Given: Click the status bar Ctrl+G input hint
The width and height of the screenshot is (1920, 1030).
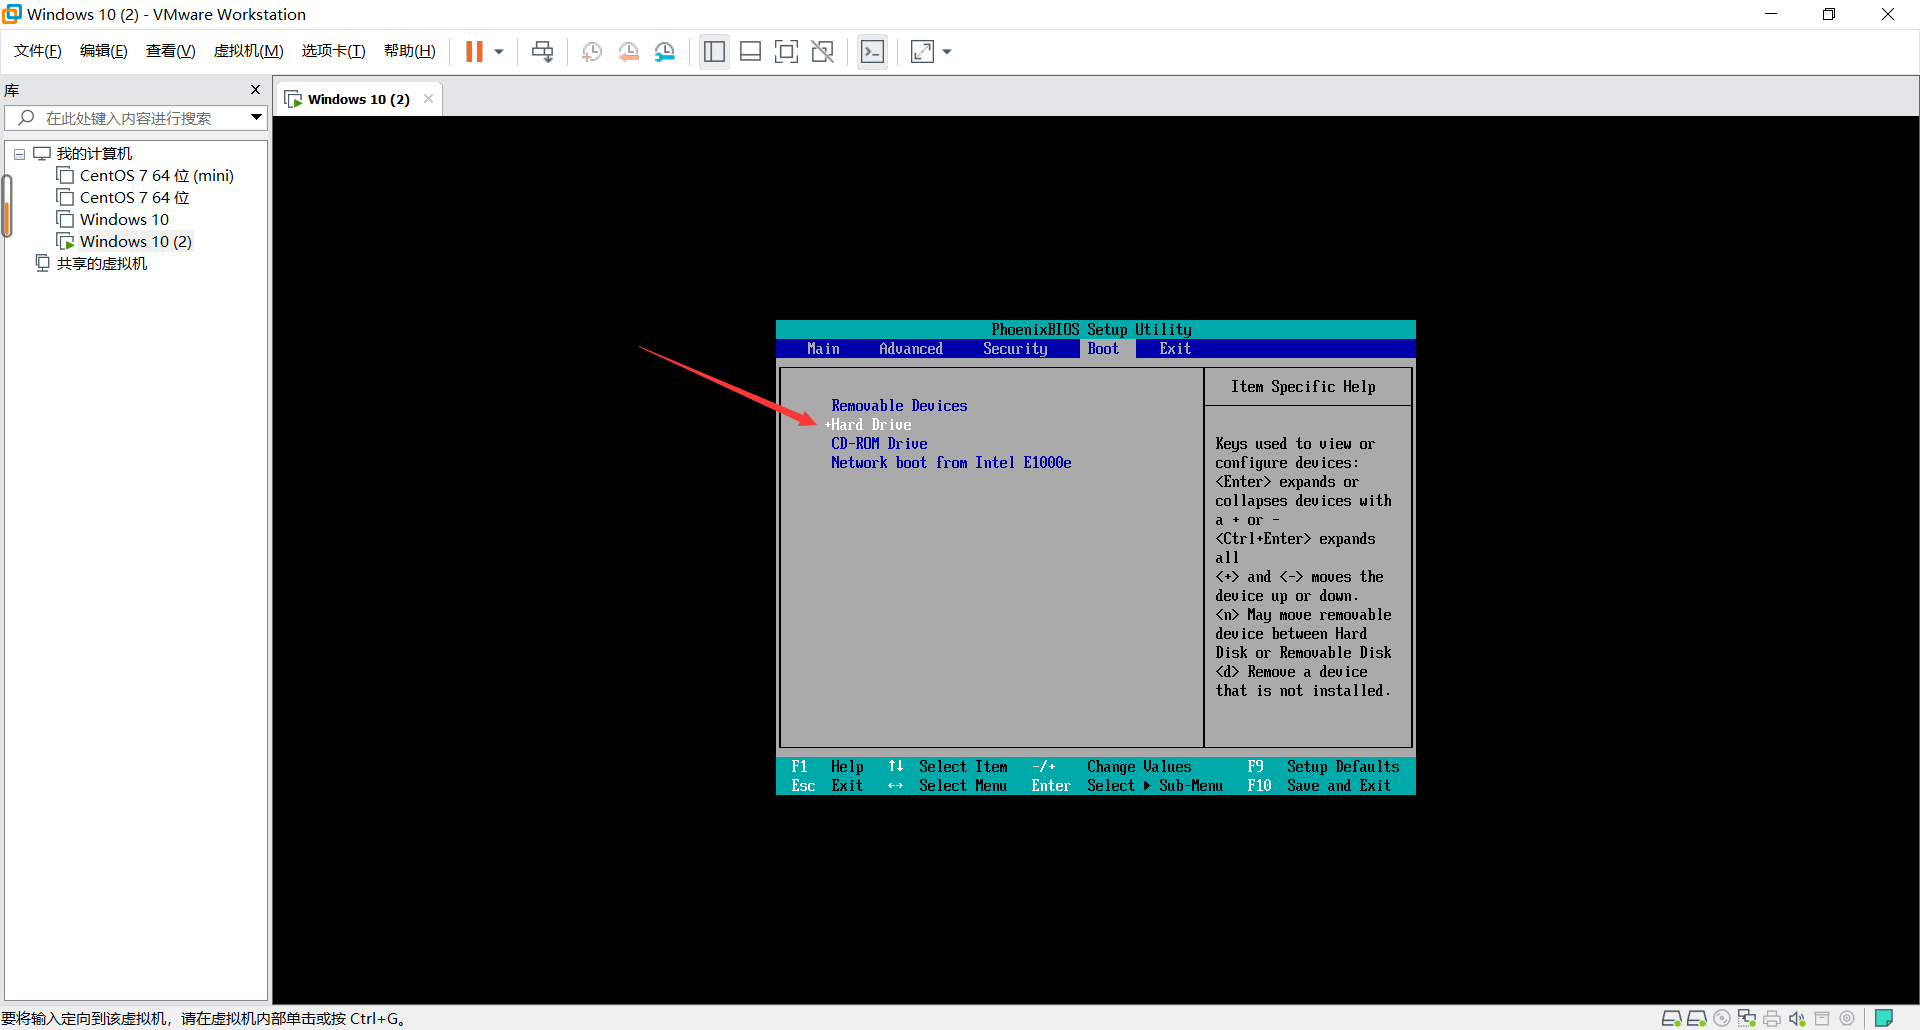Looking at the screenshot, I should pos(202,1018).
